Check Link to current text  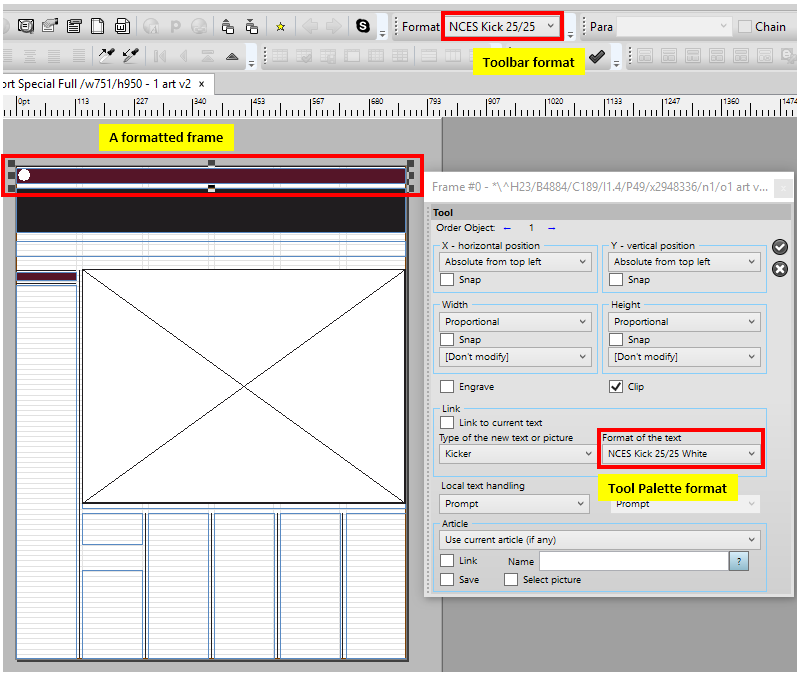click(447, 422)
